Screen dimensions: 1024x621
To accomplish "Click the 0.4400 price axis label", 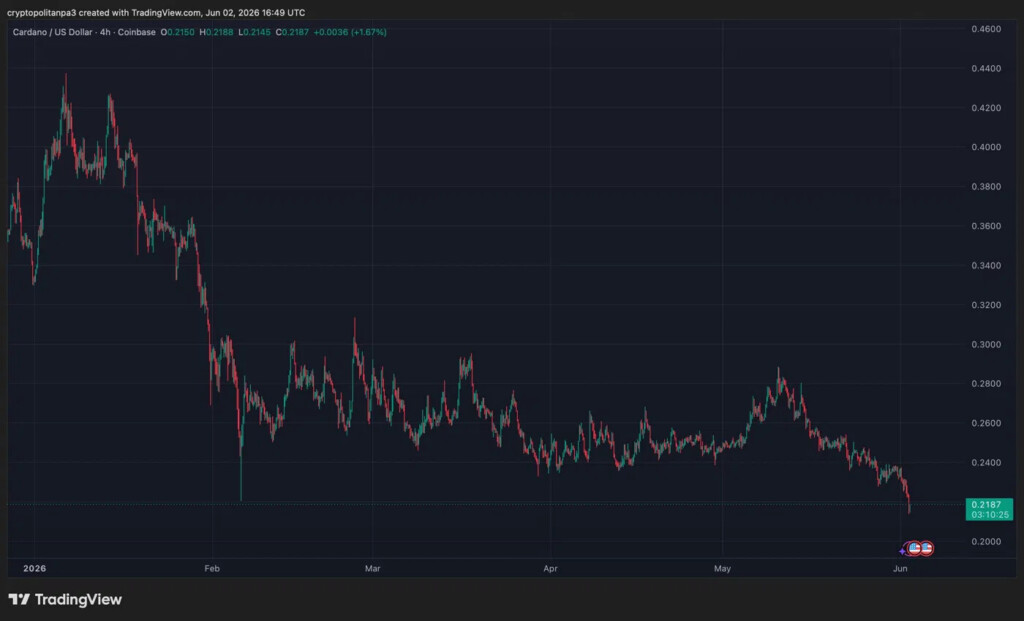I will coord(985,69).
